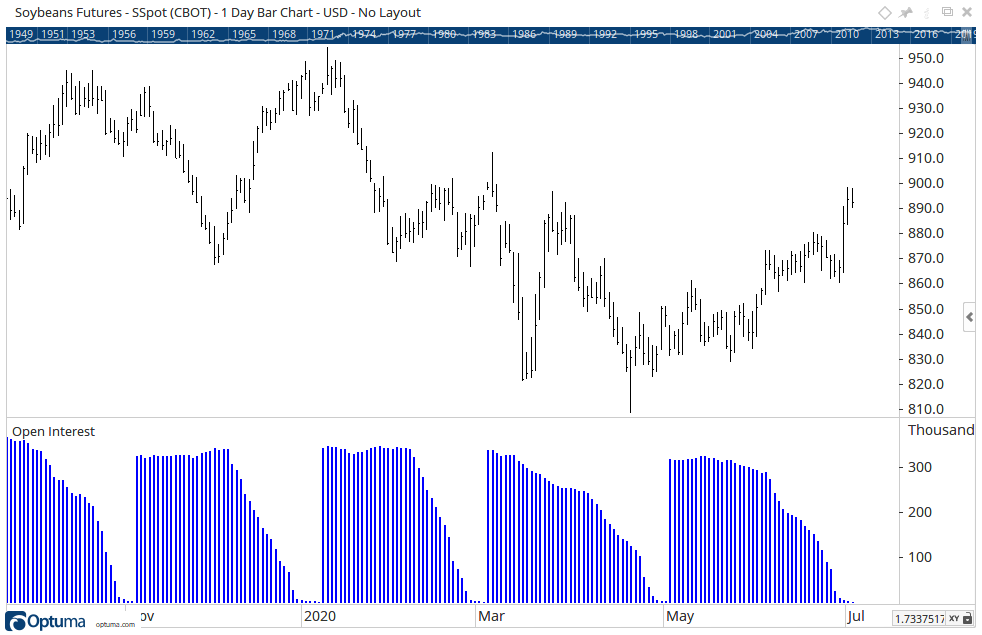Click the 2020 date axis label

click(x=320, y=616)
